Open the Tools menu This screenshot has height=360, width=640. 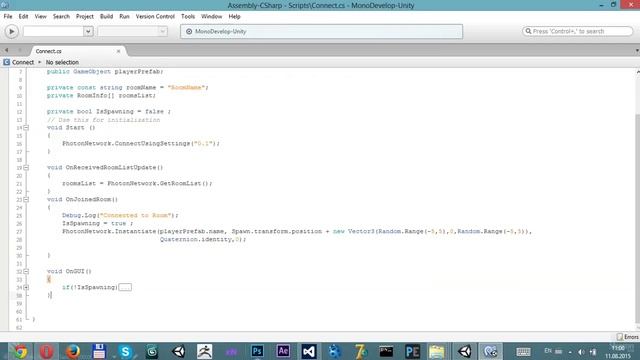tap(188, 16)
